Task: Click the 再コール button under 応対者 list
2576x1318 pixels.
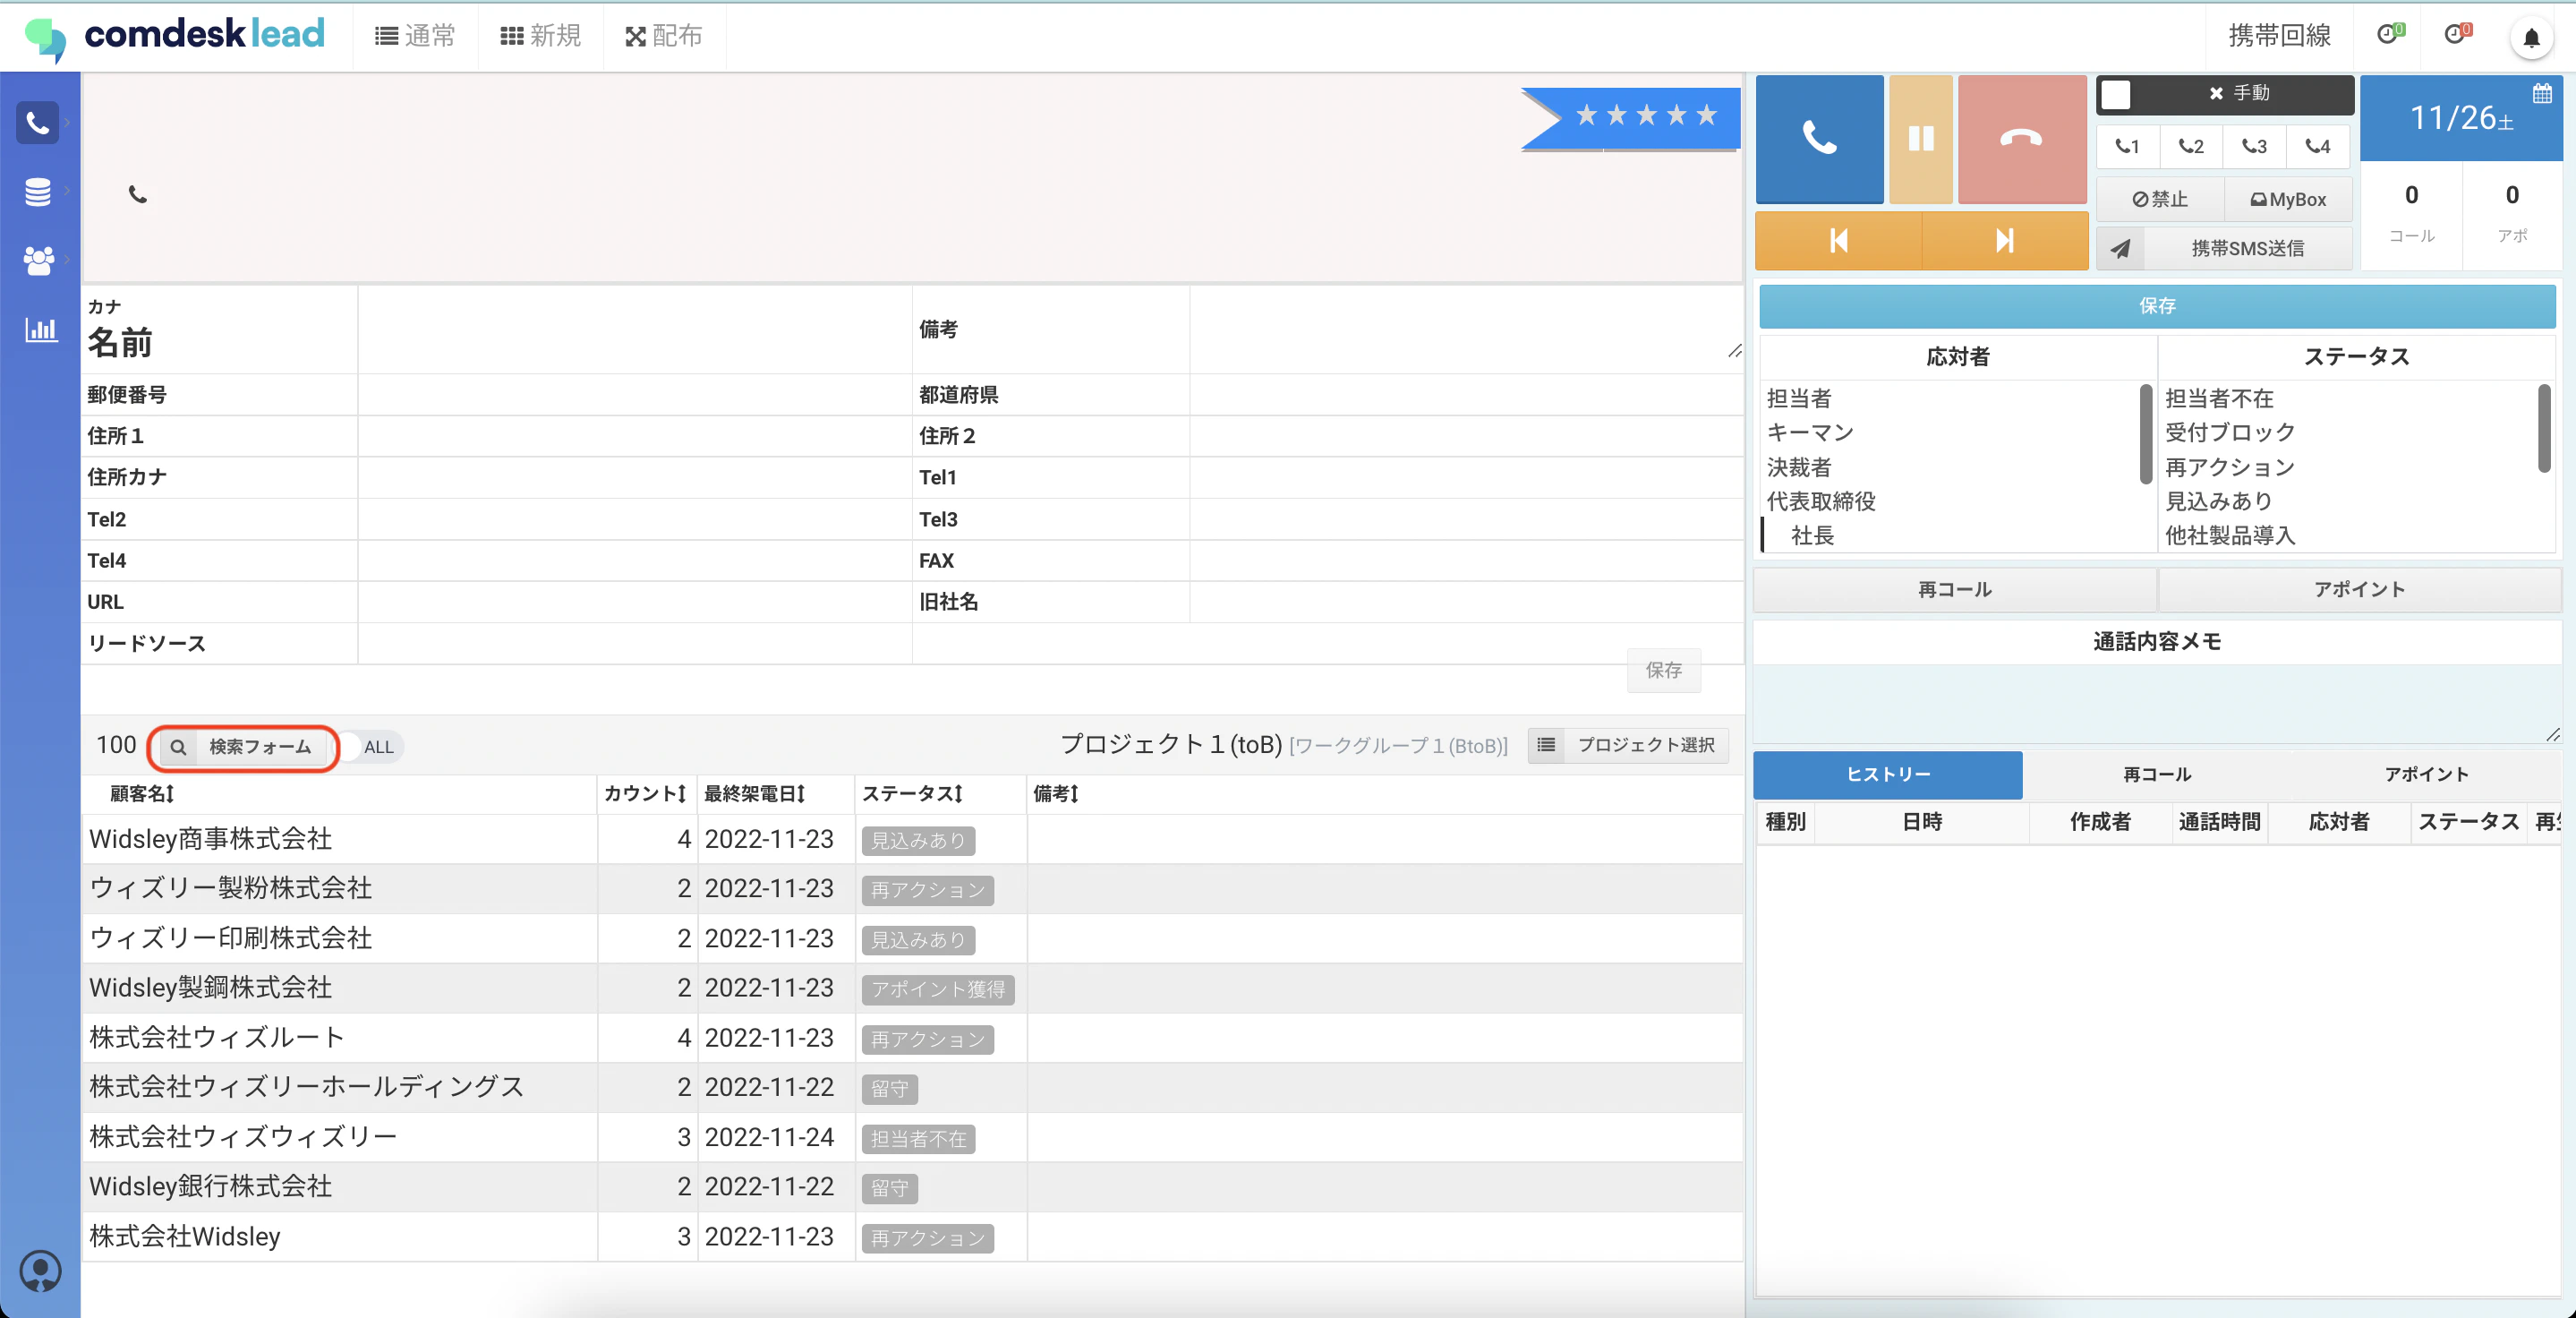Action: point(1955,590)
